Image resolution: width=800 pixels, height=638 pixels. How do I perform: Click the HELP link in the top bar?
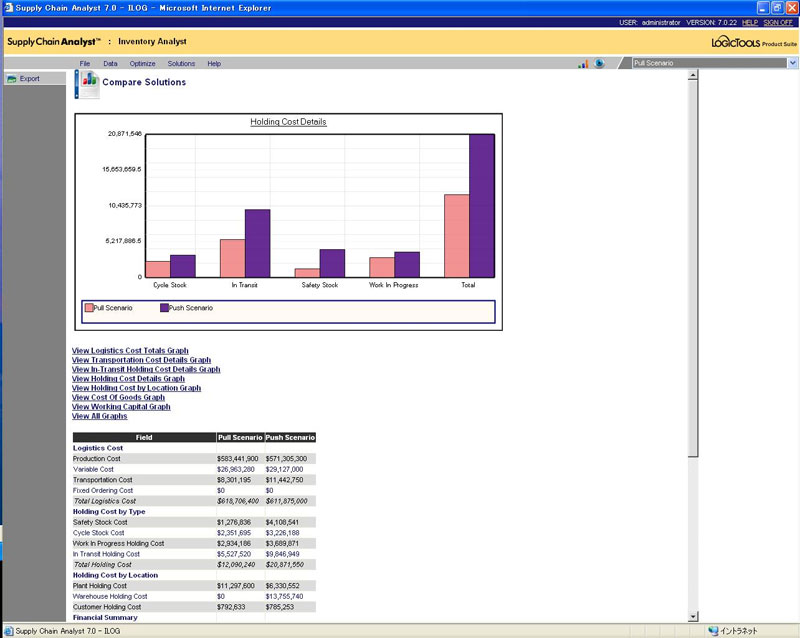(749, 22)
